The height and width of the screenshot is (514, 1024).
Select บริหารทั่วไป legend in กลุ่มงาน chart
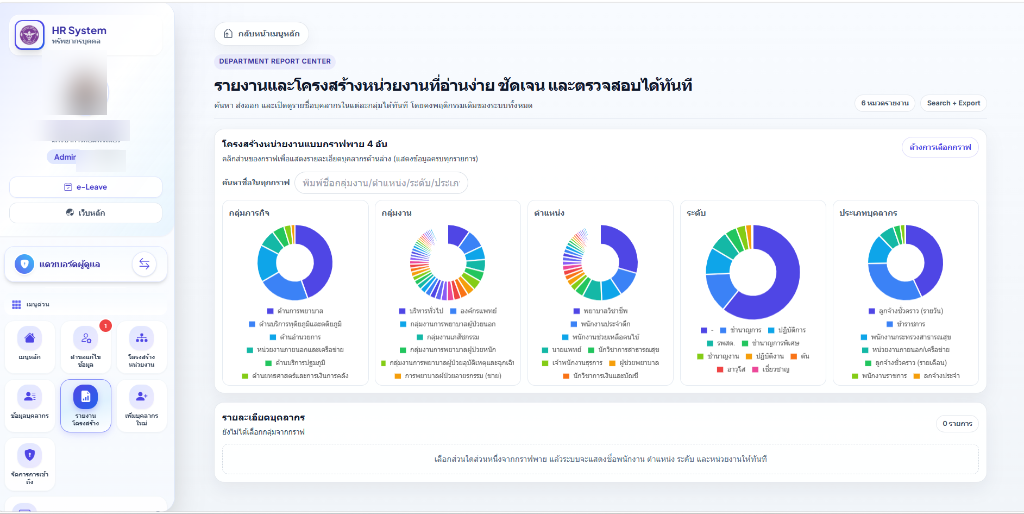coord(420,310)
